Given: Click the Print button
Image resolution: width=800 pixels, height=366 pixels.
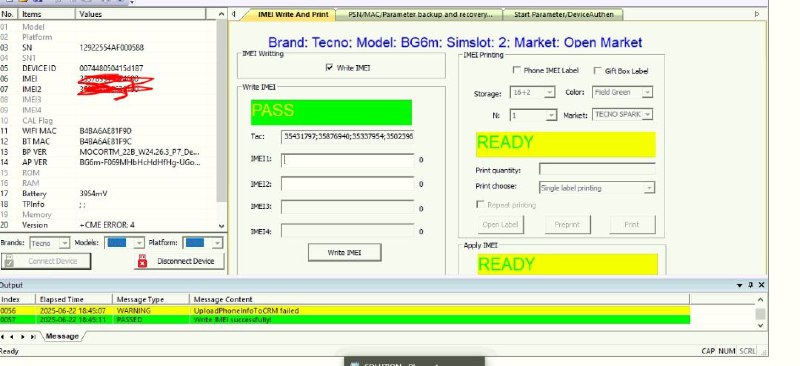Looking at the screenshot, I should [x=632, y=224].
